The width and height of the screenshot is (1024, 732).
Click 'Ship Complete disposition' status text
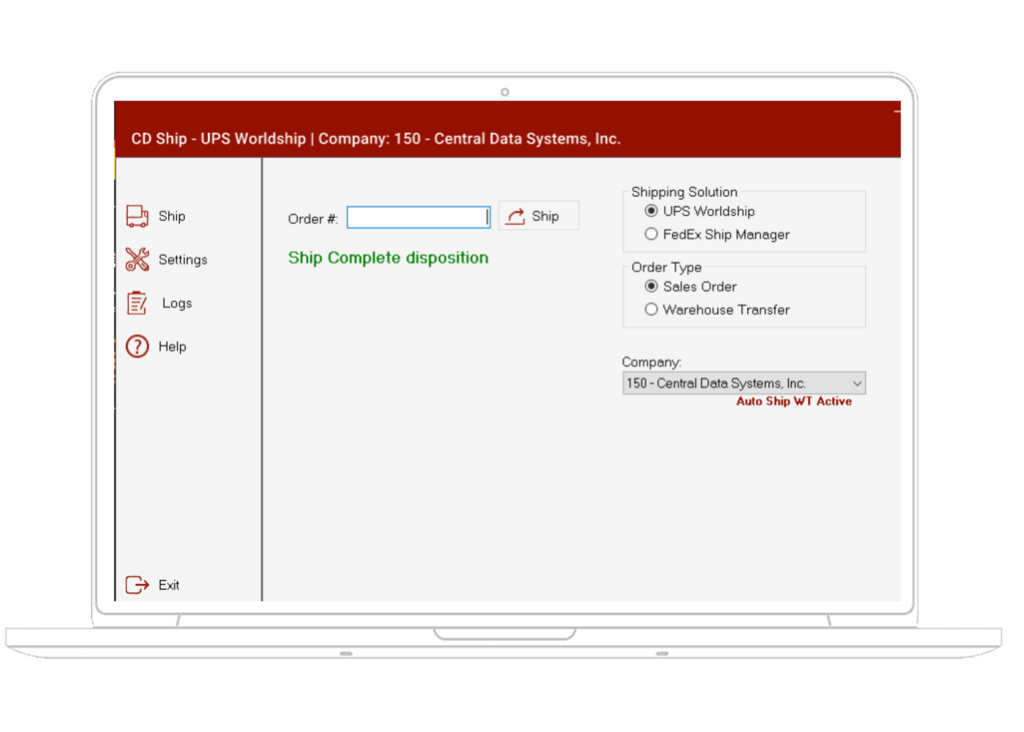(389, 258)
